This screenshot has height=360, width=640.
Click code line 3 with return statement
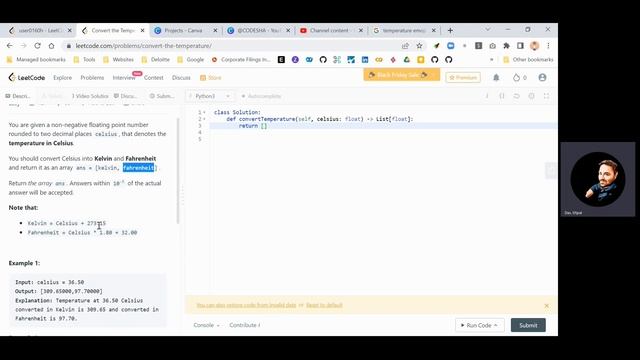tap(383, 126)
